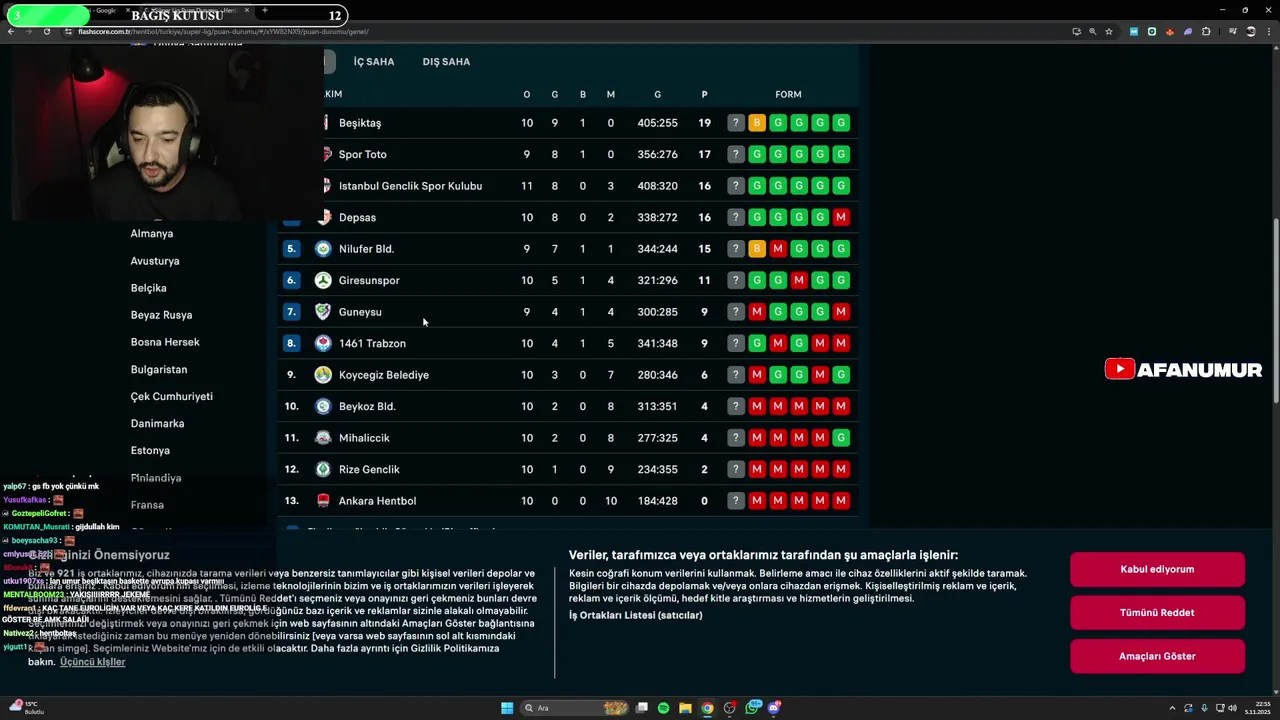This screenshot has height=720, width=1280.
Task: Open Discord from the taskbar
Action: [x=774, y=708]
